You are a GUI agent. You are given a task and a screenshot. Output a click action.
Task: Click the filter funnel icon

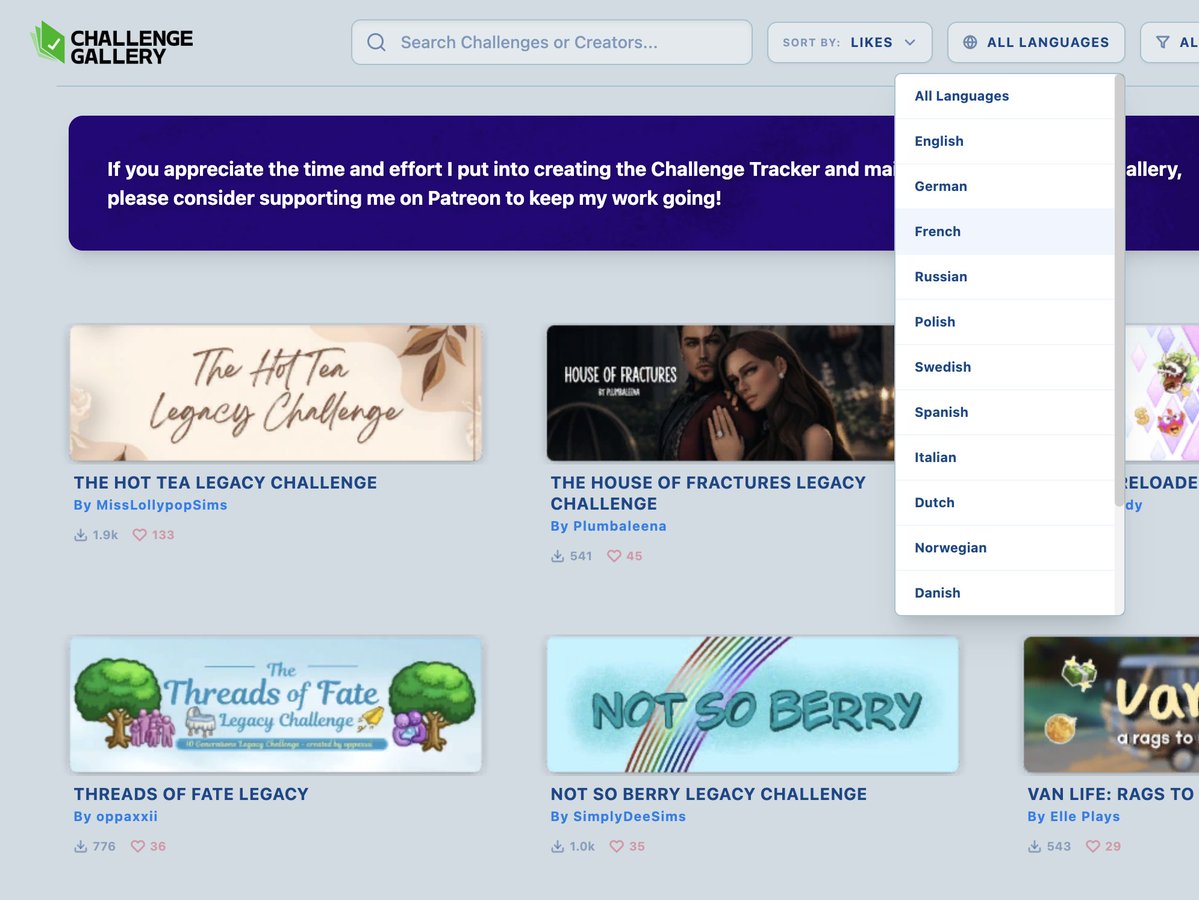click(1162, 42)
